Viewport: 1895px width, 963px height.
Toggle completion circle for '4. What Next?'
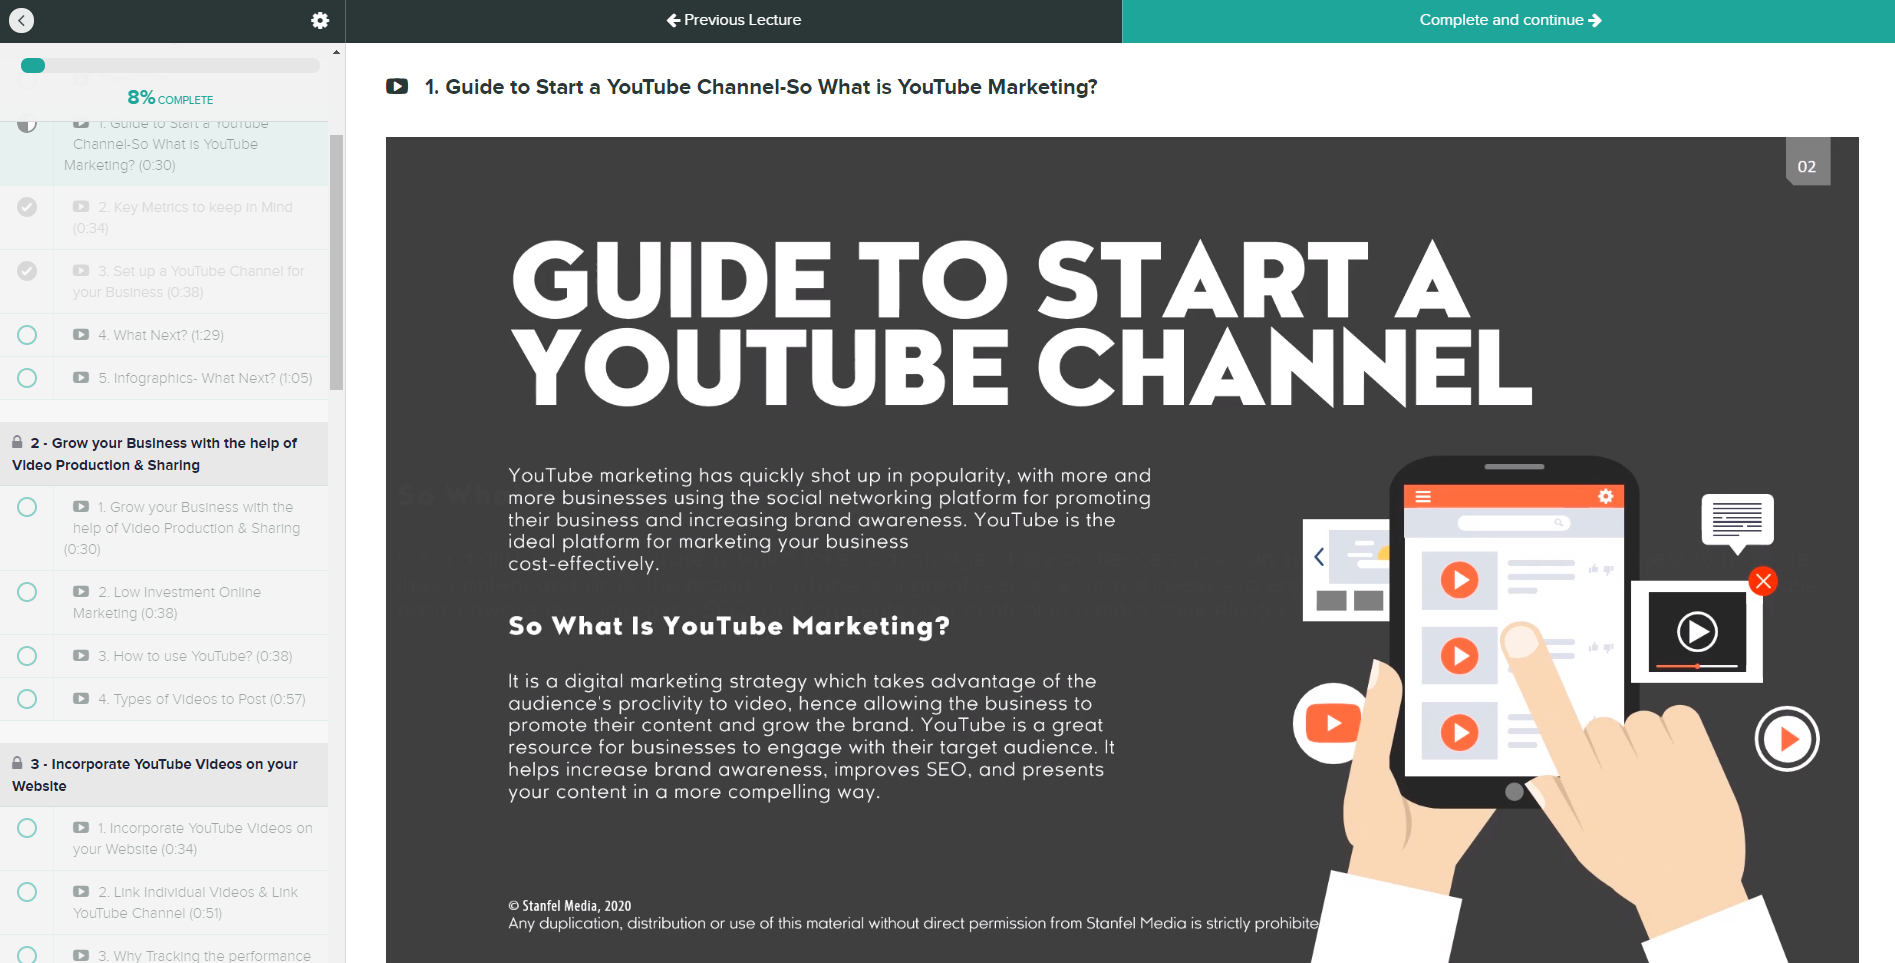[27, 335]
